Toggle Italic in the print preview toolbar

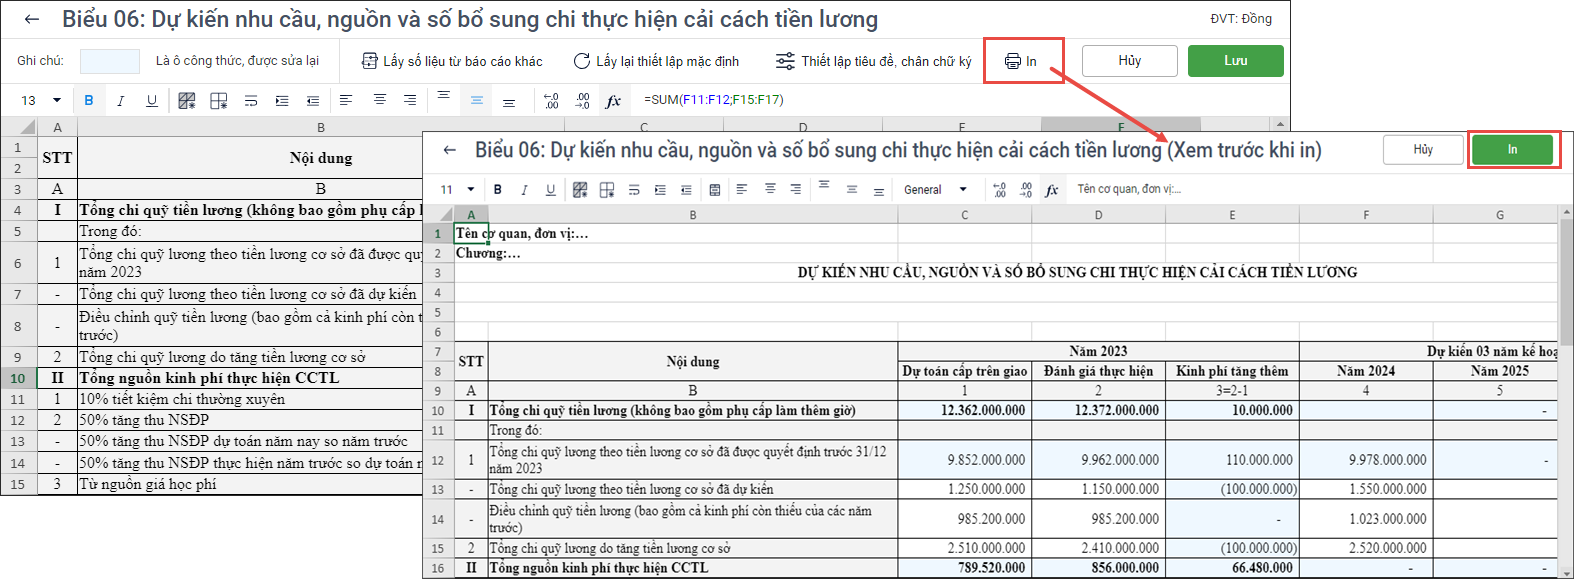pyautogui.click(x=524, y=190)
